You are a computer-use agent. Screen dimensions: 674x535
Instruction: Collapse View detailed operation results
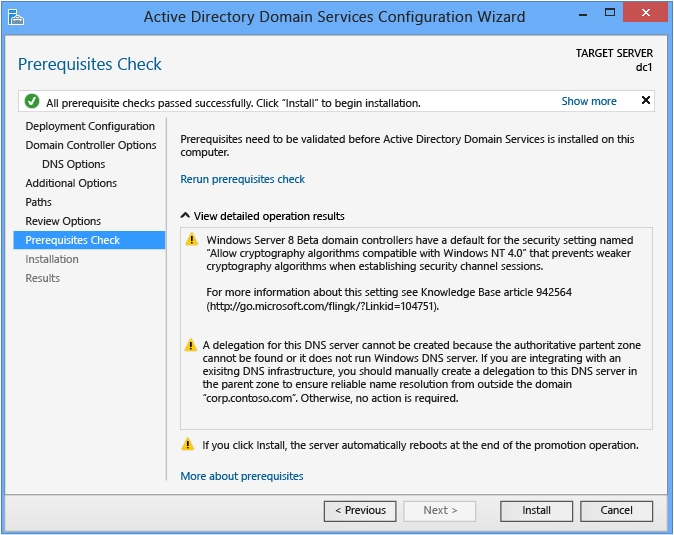pyautogui.click(x=185, y=215)
